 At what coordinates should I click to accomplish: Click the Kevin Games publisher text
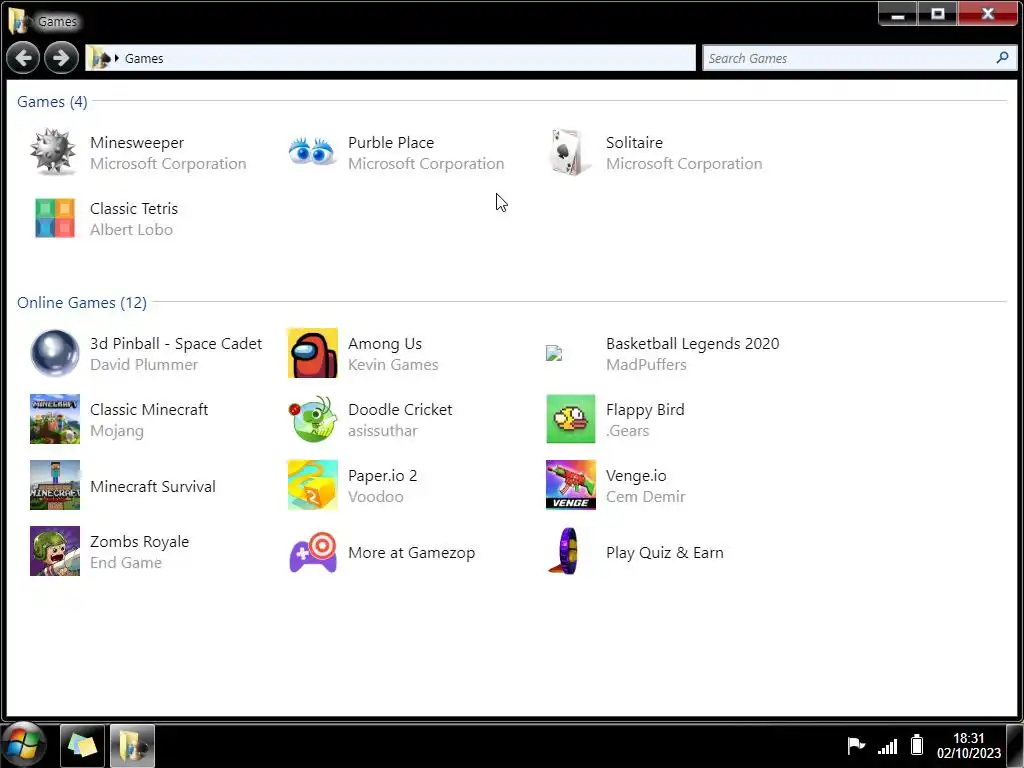tap(393, 364)
